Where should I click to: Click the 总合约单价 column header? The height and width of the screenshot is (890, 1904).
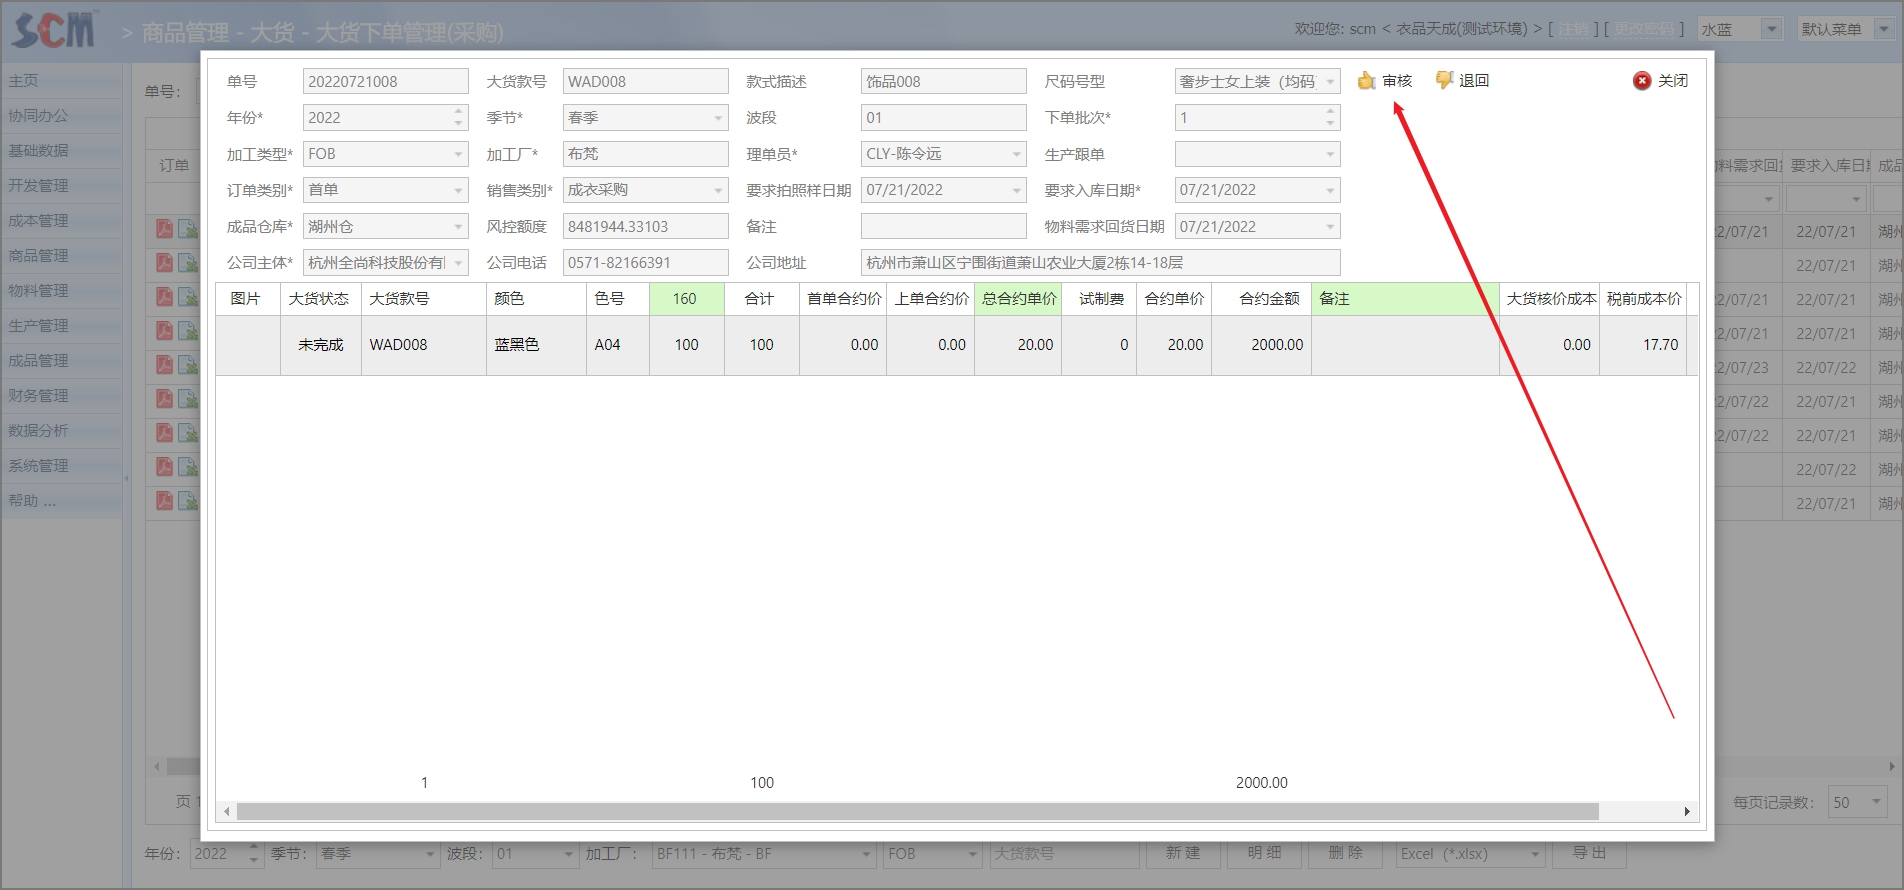click(x=1018, y=299)
